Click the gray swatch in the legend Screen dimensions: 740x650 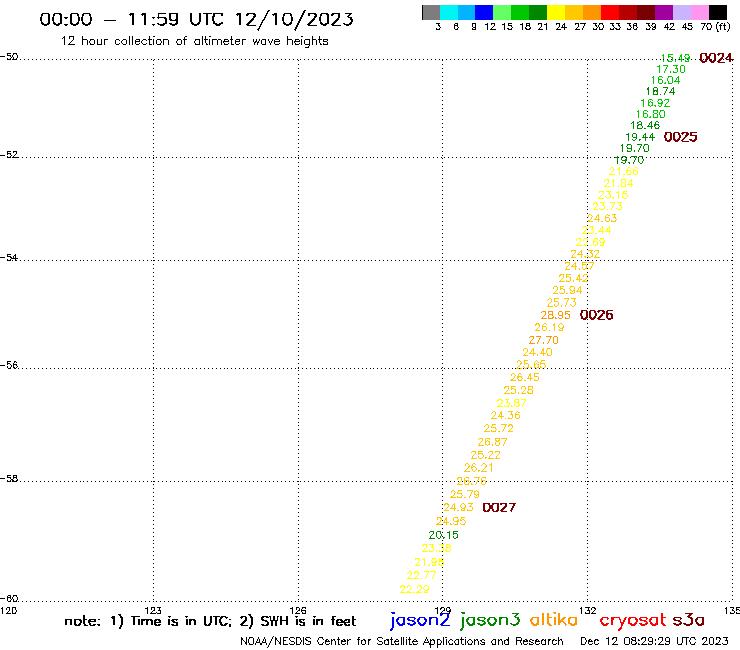431,12
